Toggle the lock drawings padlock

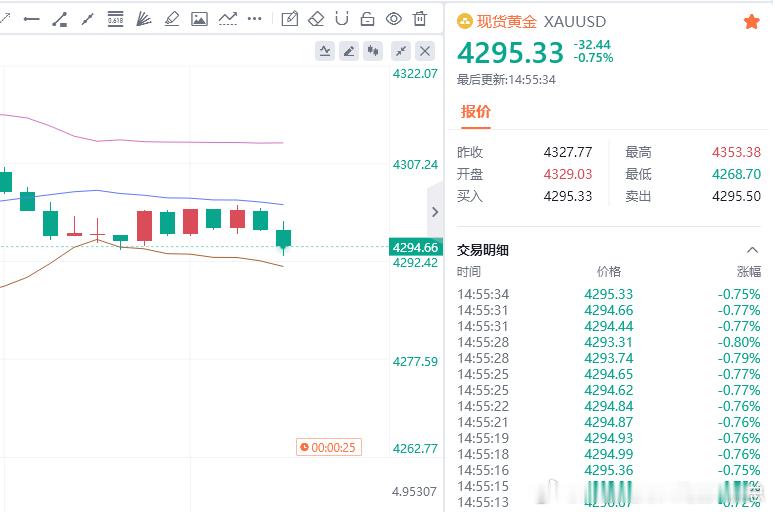367,19
